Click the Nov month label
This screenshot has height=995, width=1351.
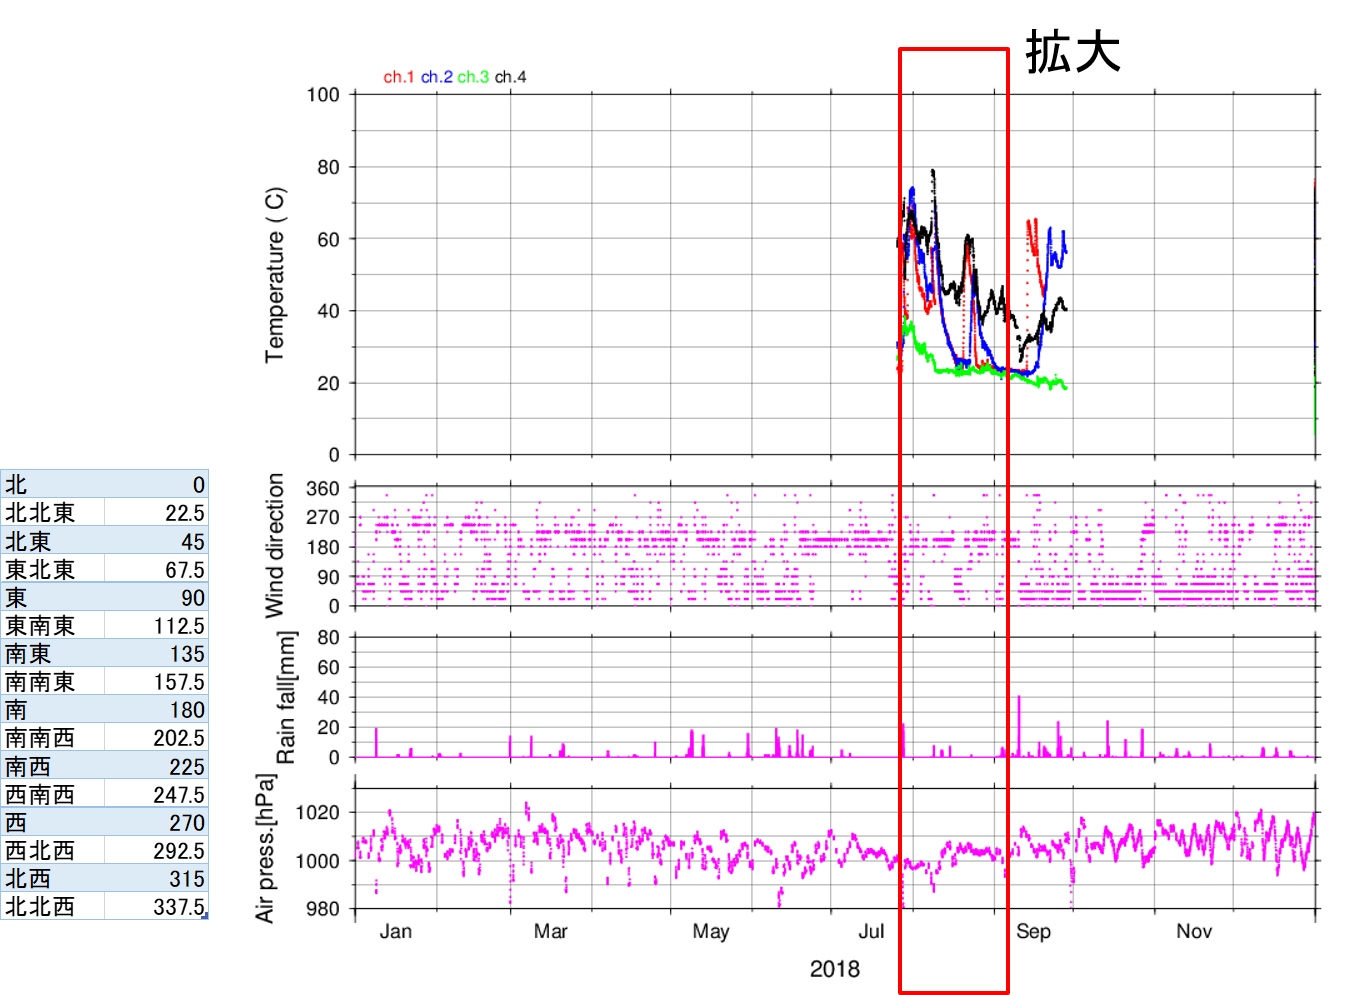pos(1194,931)
